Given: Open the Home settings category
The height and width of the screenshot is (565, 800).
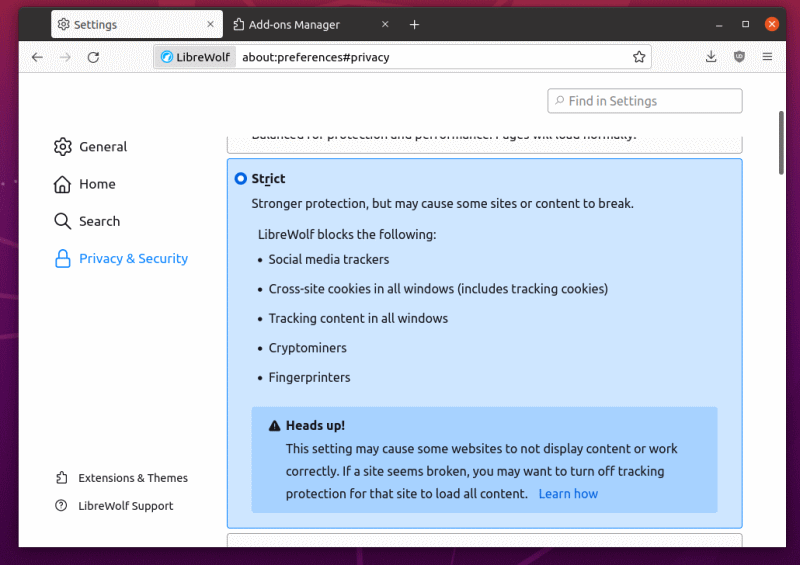Looking at the screenshot, I should point(97,184).
